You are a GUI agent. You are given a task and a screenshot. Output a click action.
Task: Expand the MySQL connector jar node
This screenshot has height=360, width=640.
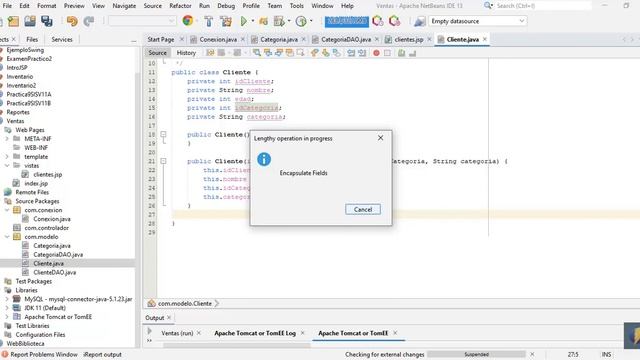click(7, 299)
